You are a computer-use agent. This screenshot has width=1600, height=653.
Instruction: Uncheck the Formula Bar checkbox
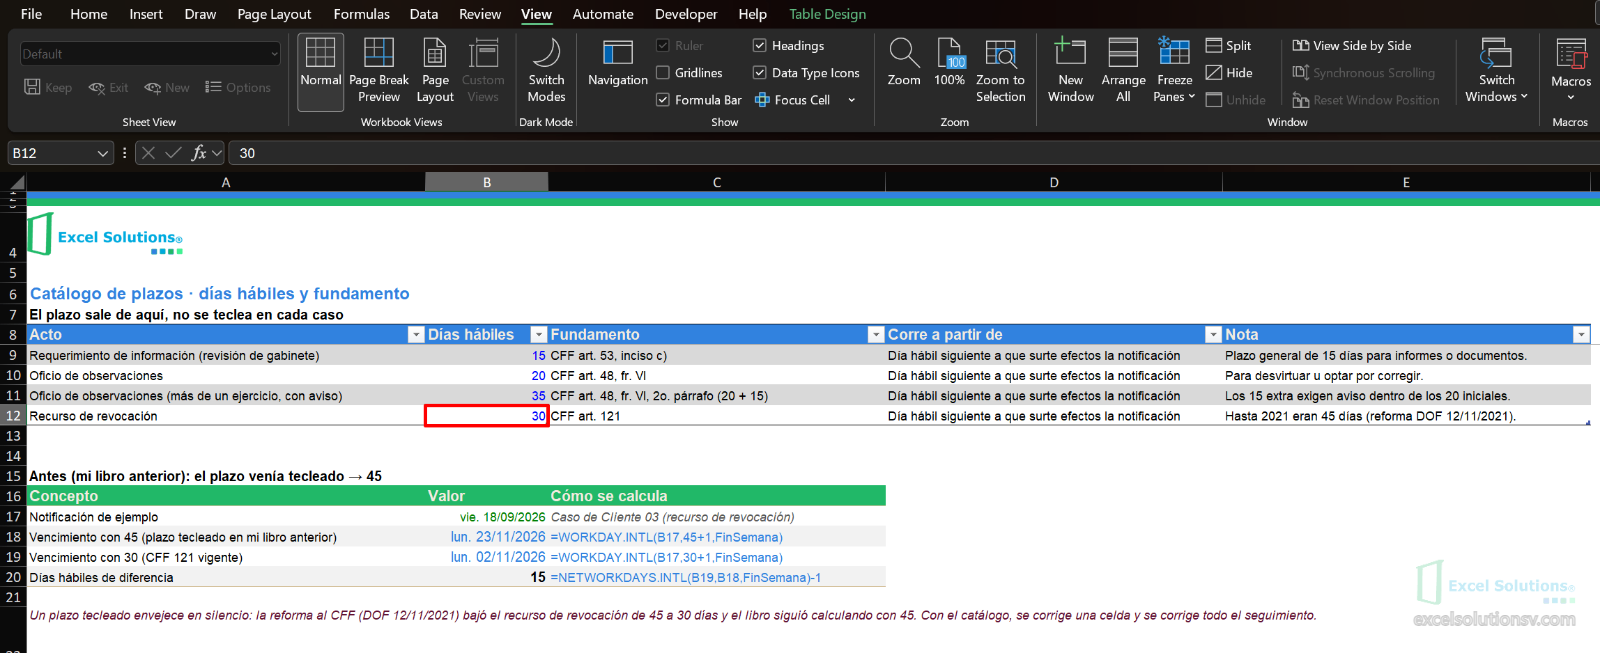click(x=663, y=100)
